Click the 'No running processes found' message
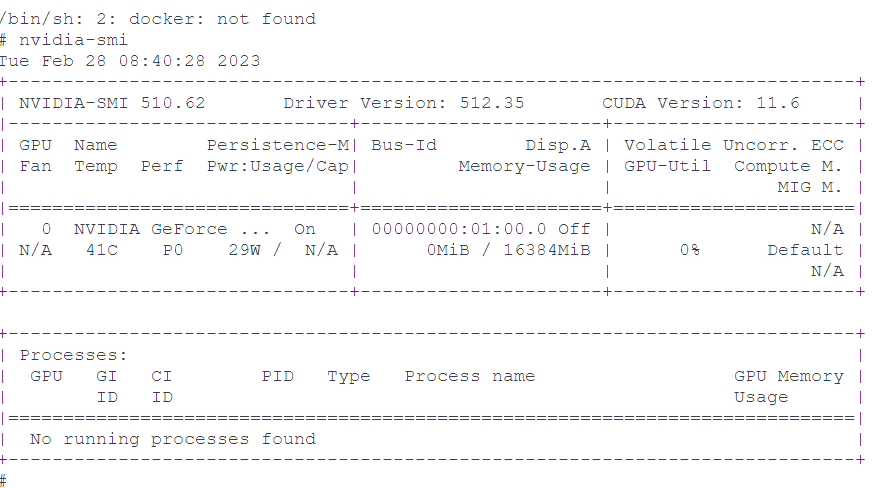This screenshot has height=488, width=884. pos(173,440)
